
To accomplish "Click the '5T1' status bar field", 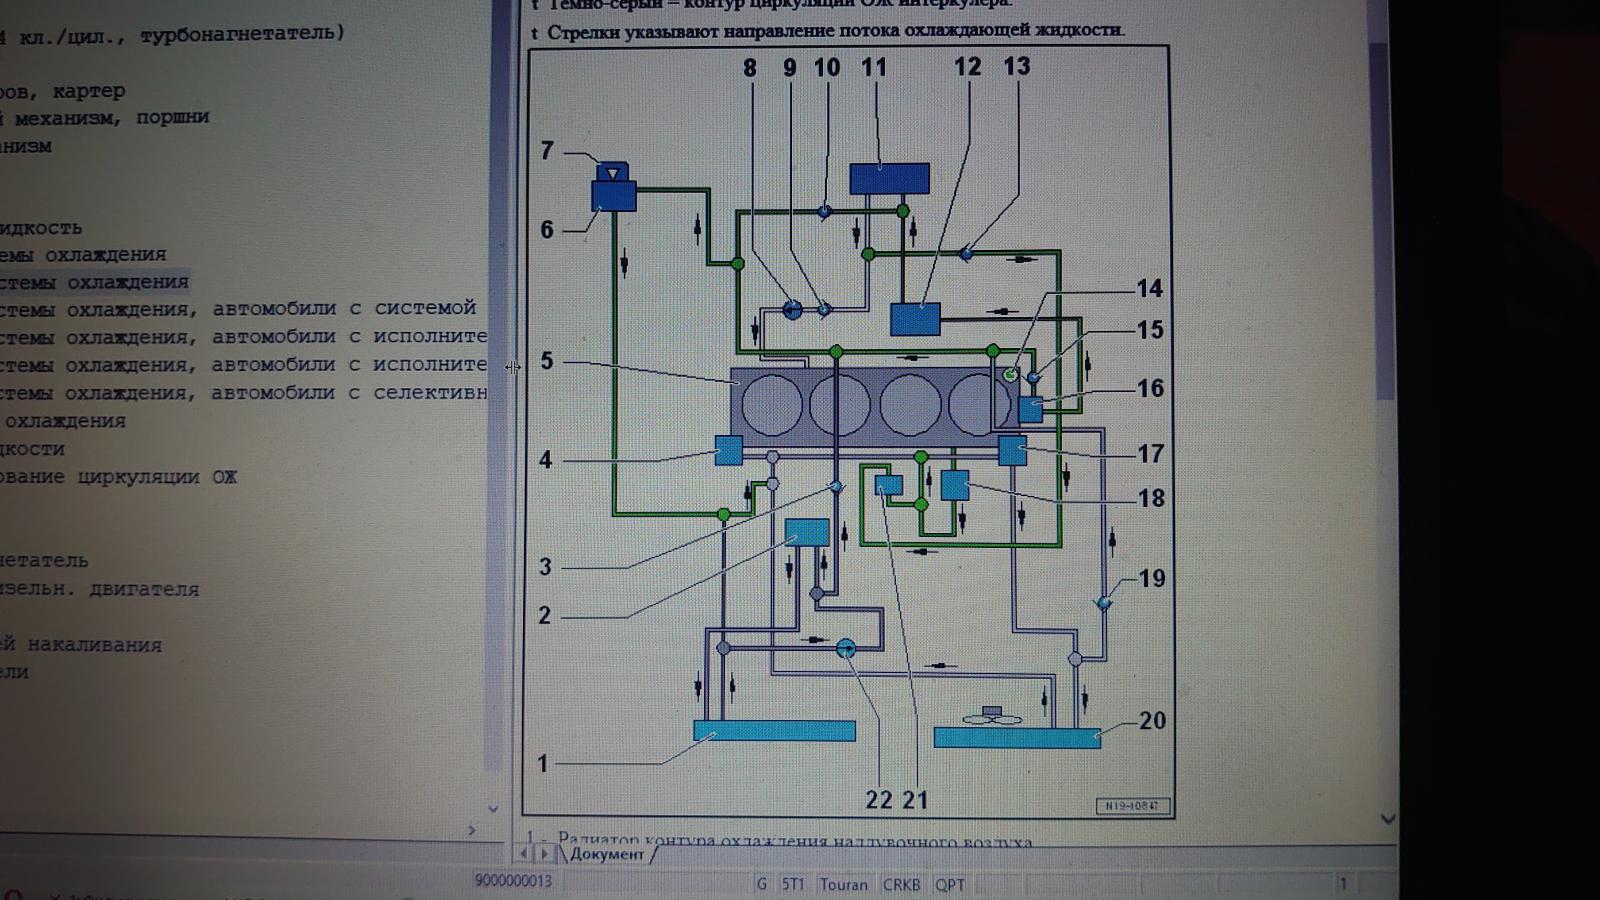I will (x=792, y=884).
